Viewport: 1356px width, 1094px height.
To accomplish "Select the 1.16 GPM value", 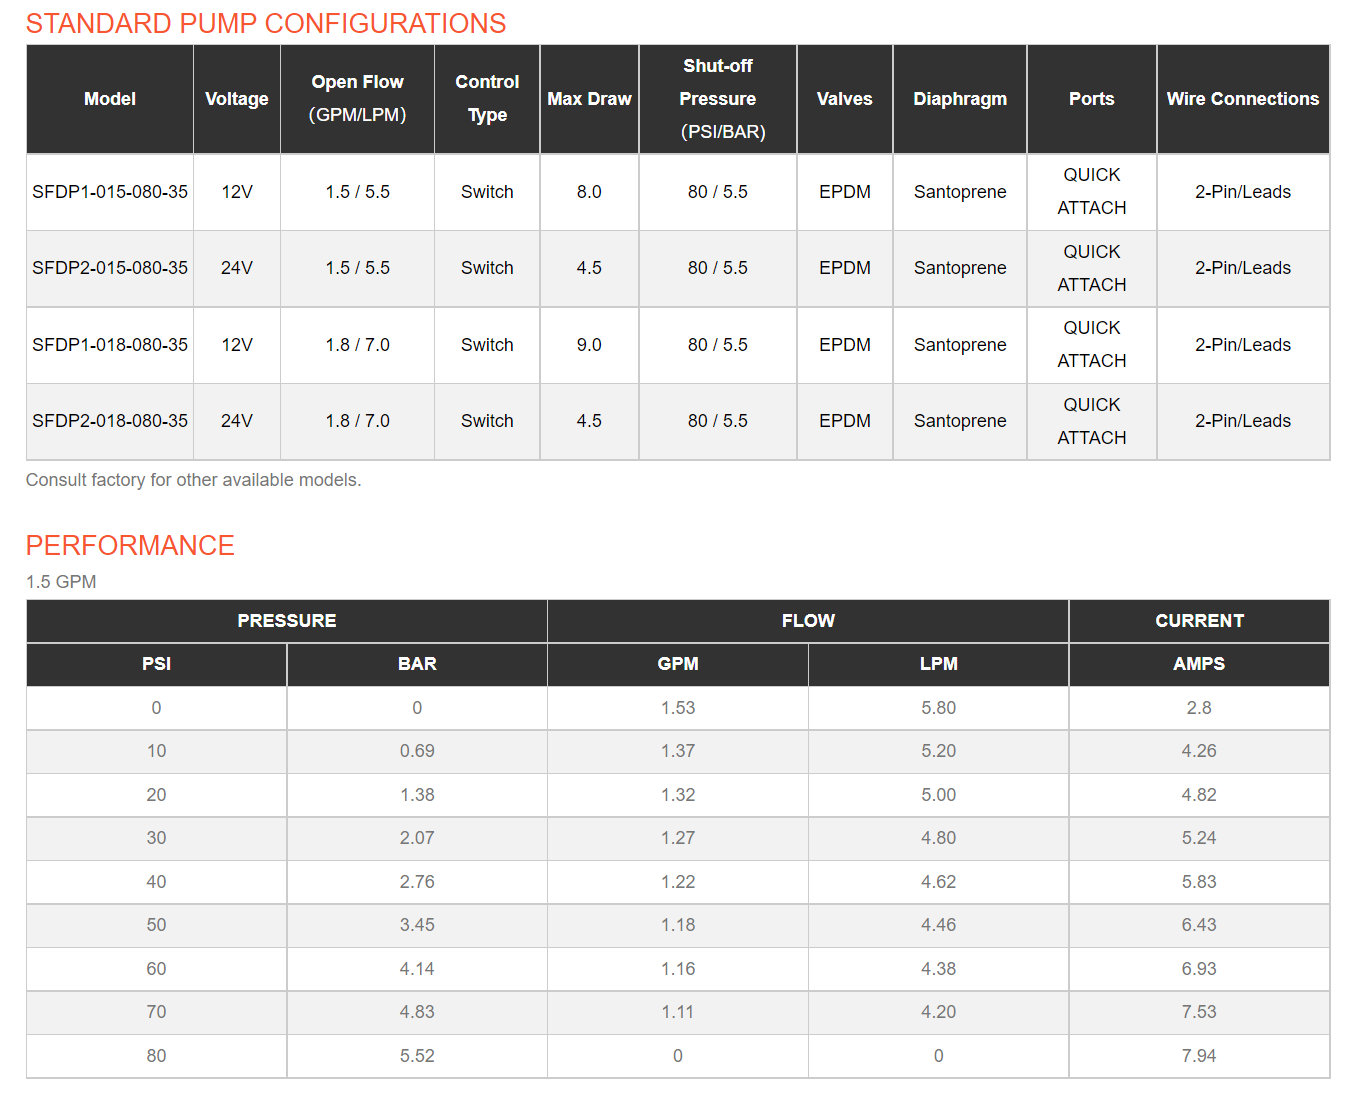I will [x=678, y=969].
